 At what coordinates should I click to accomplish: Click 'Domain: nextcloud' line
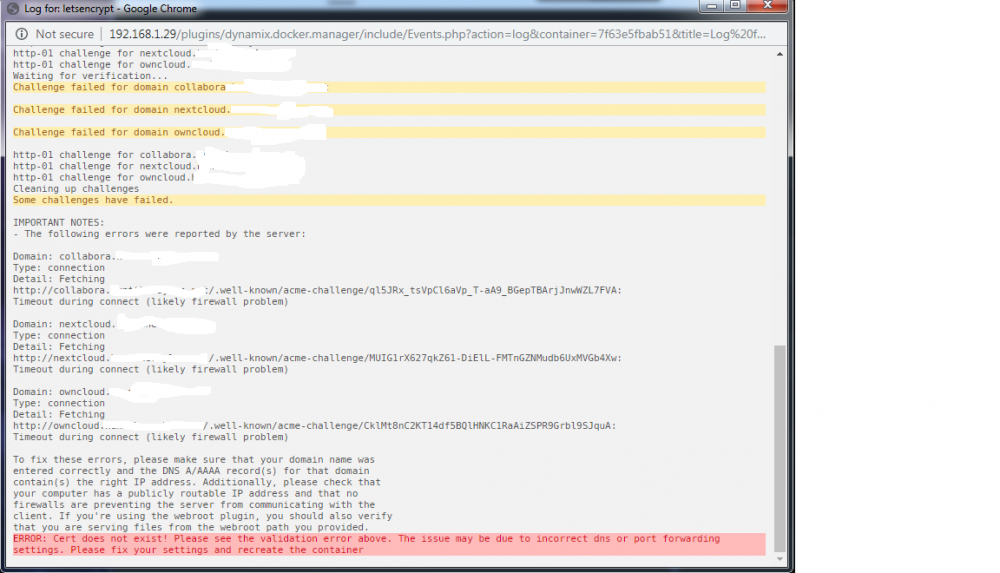point(114,324)
